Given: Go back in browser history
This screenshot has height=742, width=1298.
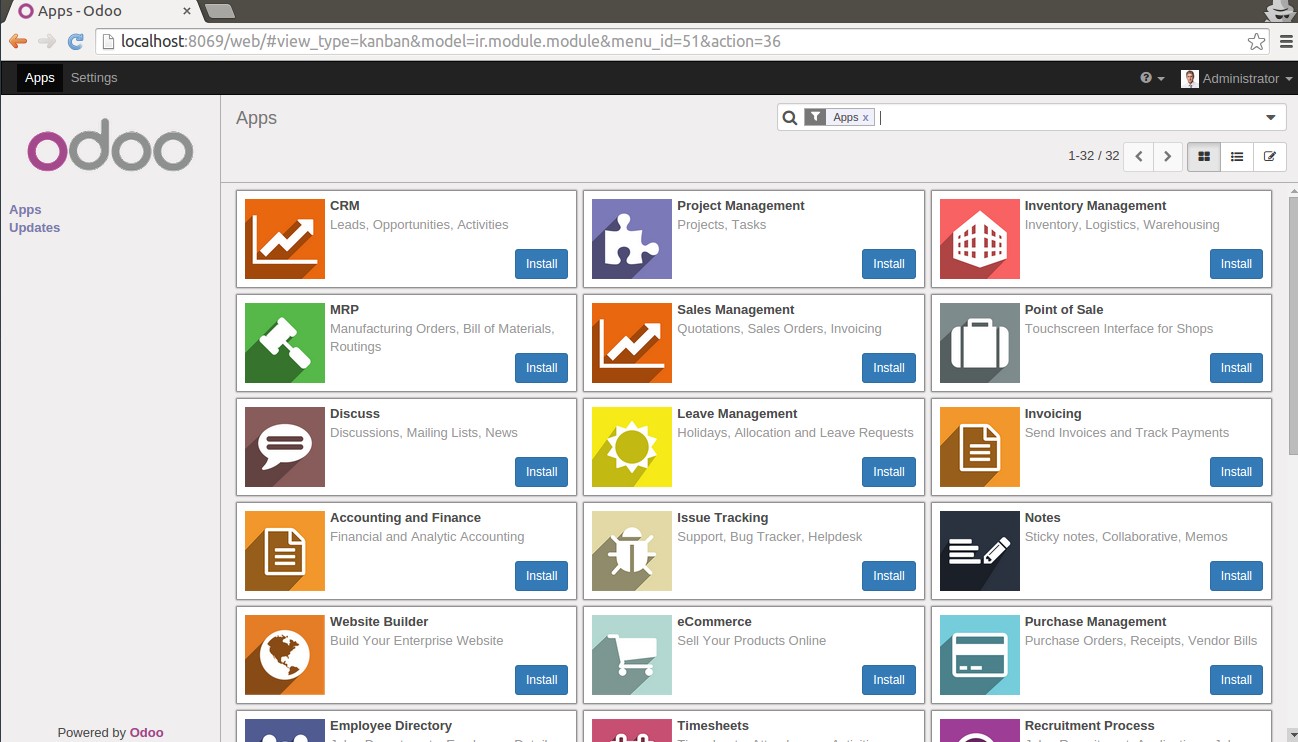Looking at the screenshot, I should [x=17, y=41].
